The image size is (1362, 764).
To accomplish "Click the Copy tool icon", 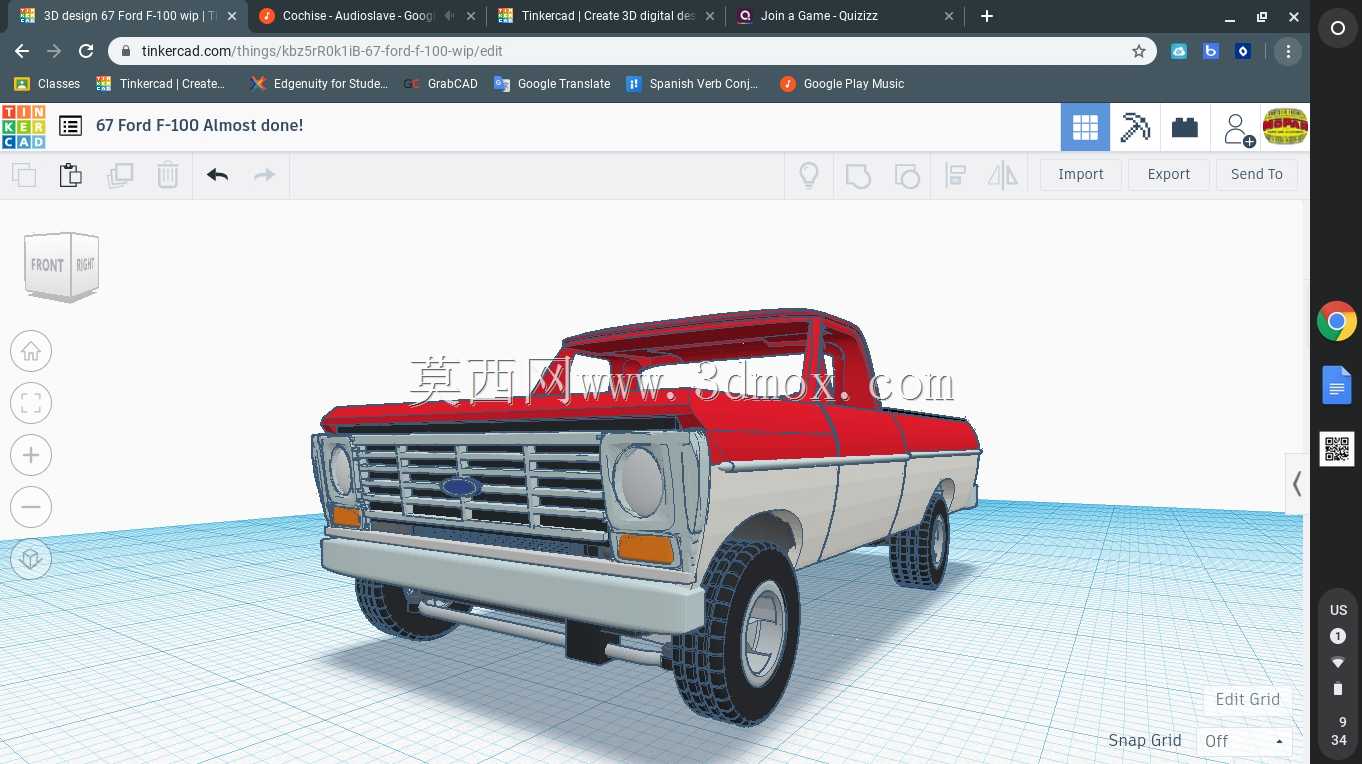I will 24,175.
